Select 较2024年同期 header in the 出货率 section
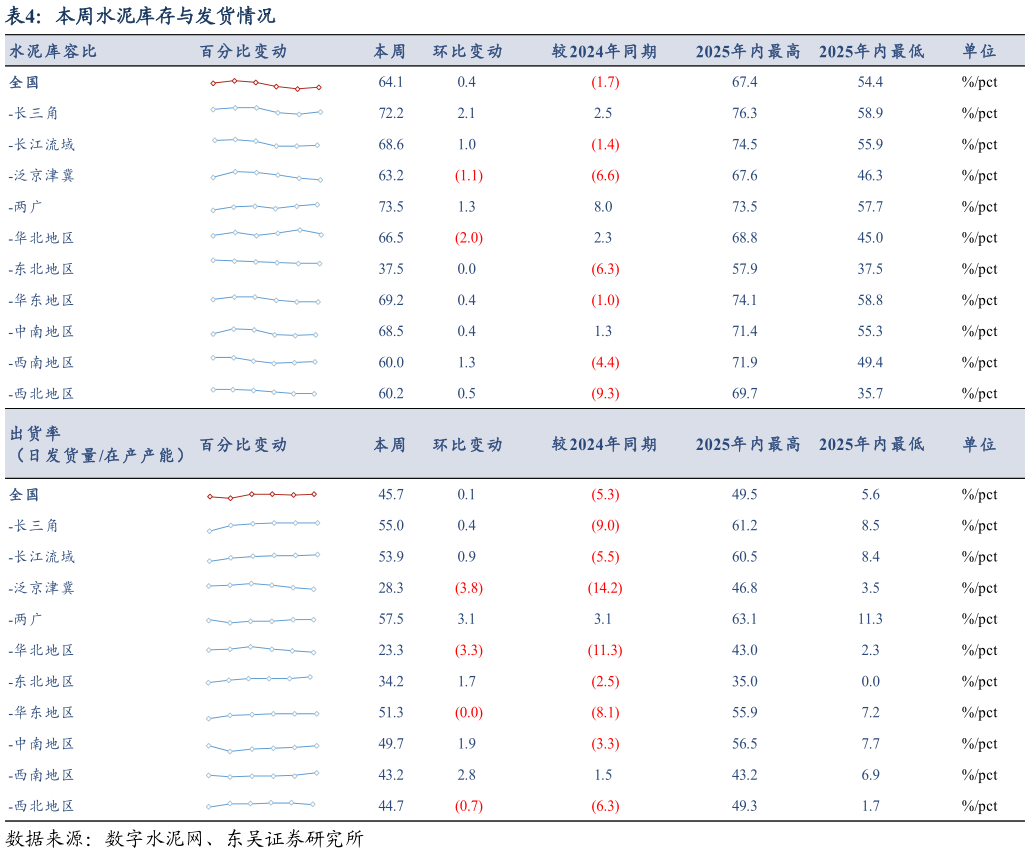The width and height of the screenshot is (1030, 853). 604,444
